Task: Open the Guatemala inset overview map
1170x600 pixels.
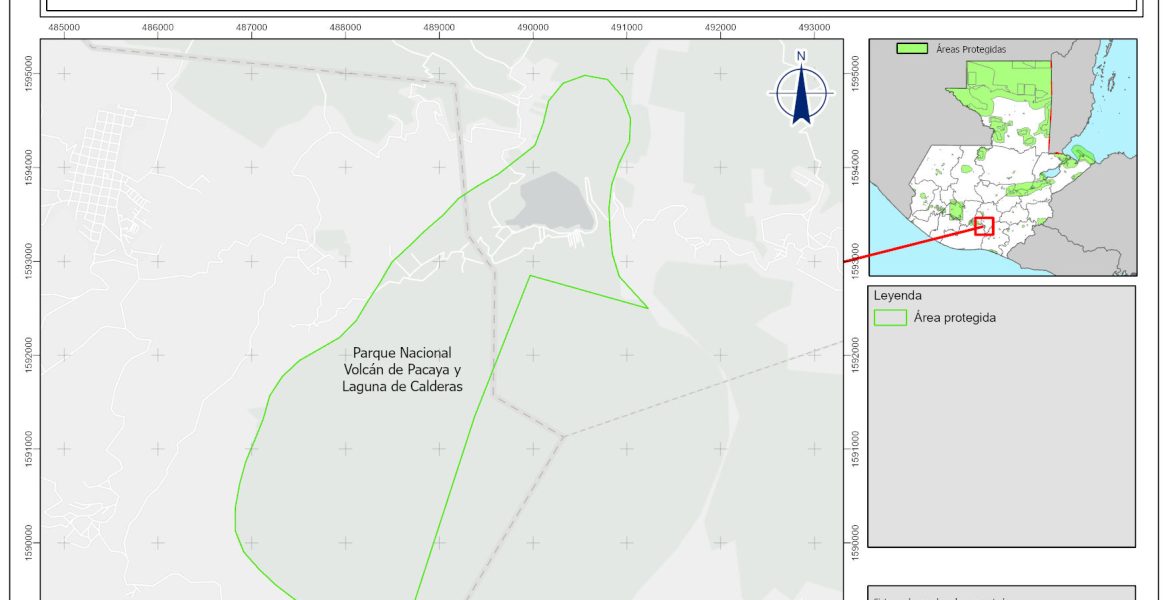Action: (x=1002, y=157)
